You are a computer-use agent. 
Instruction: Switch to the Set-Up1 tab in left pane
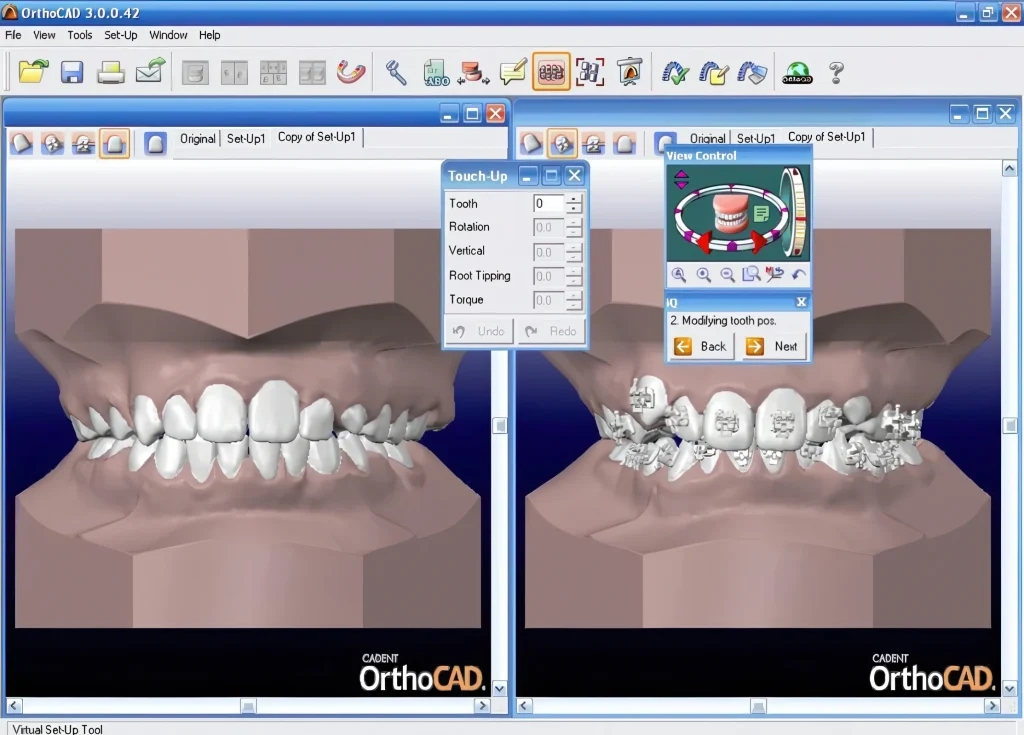click(x=246, y=139)
